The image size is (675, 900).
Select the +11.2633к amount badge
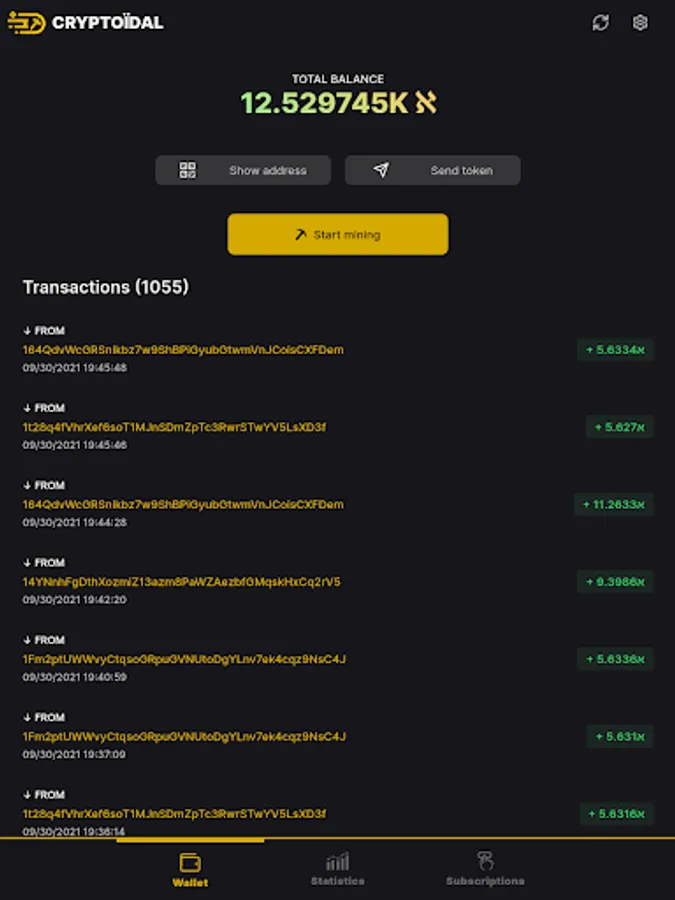pos(614,505)
